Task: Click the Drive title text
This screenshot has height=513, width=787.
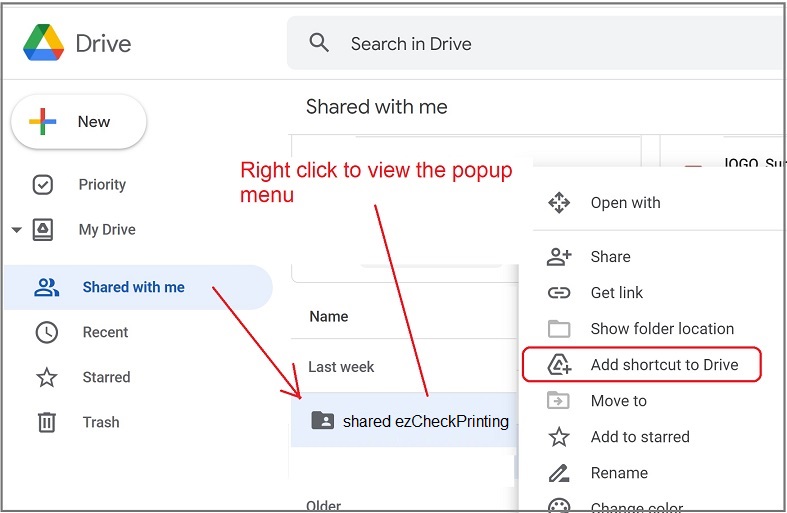Action: 103,43
